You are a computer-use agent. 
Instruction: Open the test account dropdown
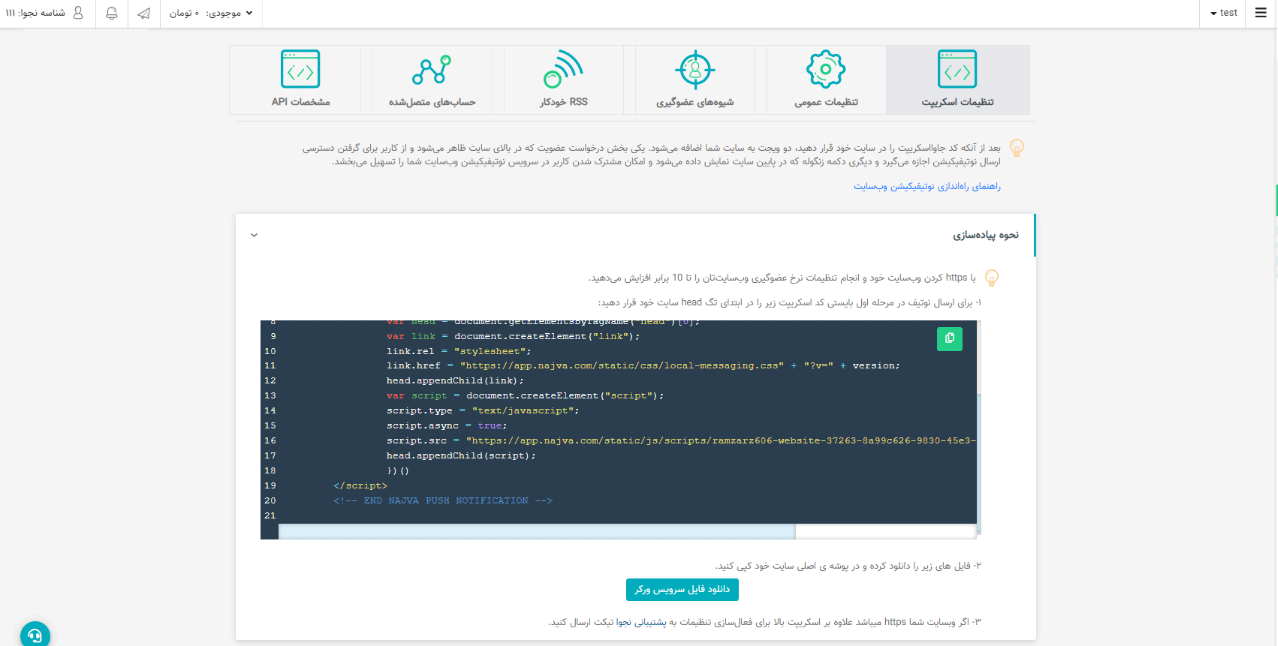click(x=1223, y=13)
